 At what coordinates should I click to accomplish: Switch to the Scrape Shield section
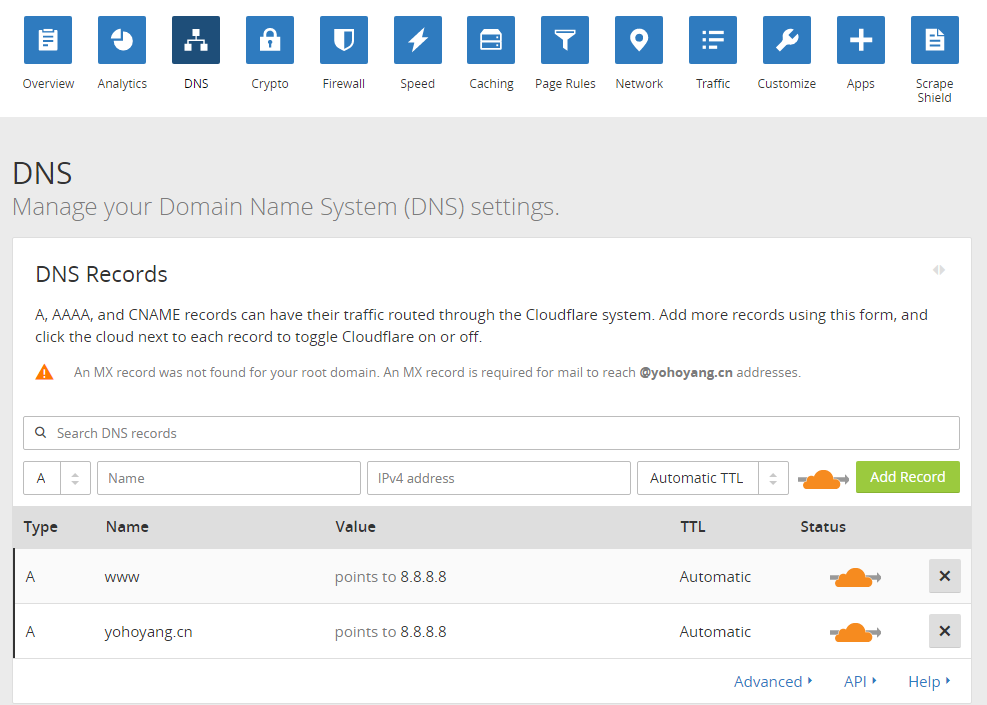pos(934,40)
